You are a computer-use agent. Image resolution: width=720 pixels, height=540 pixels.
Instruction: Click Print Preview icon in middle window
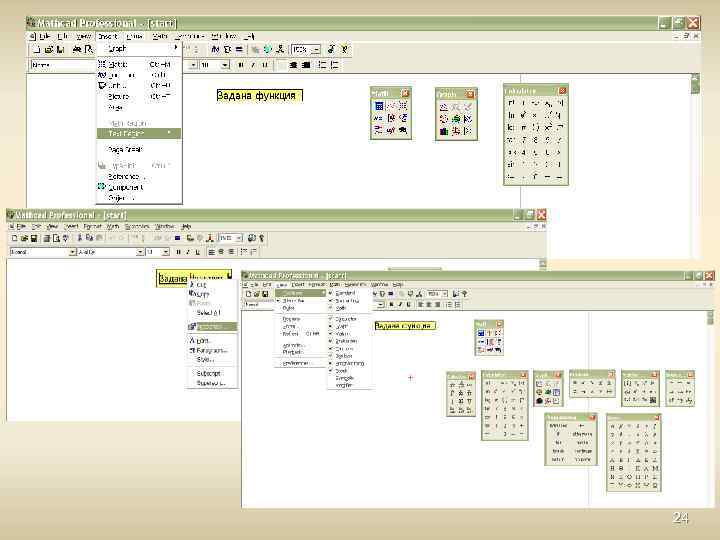tap(56, 238)
